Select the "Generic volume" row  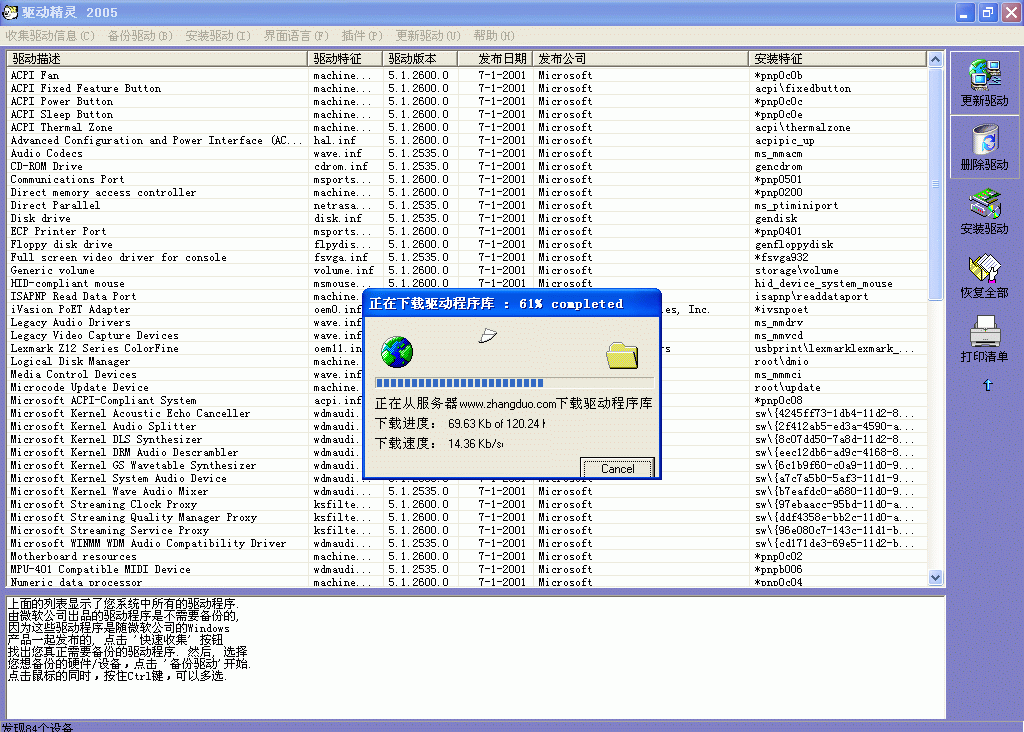point(467,270)
